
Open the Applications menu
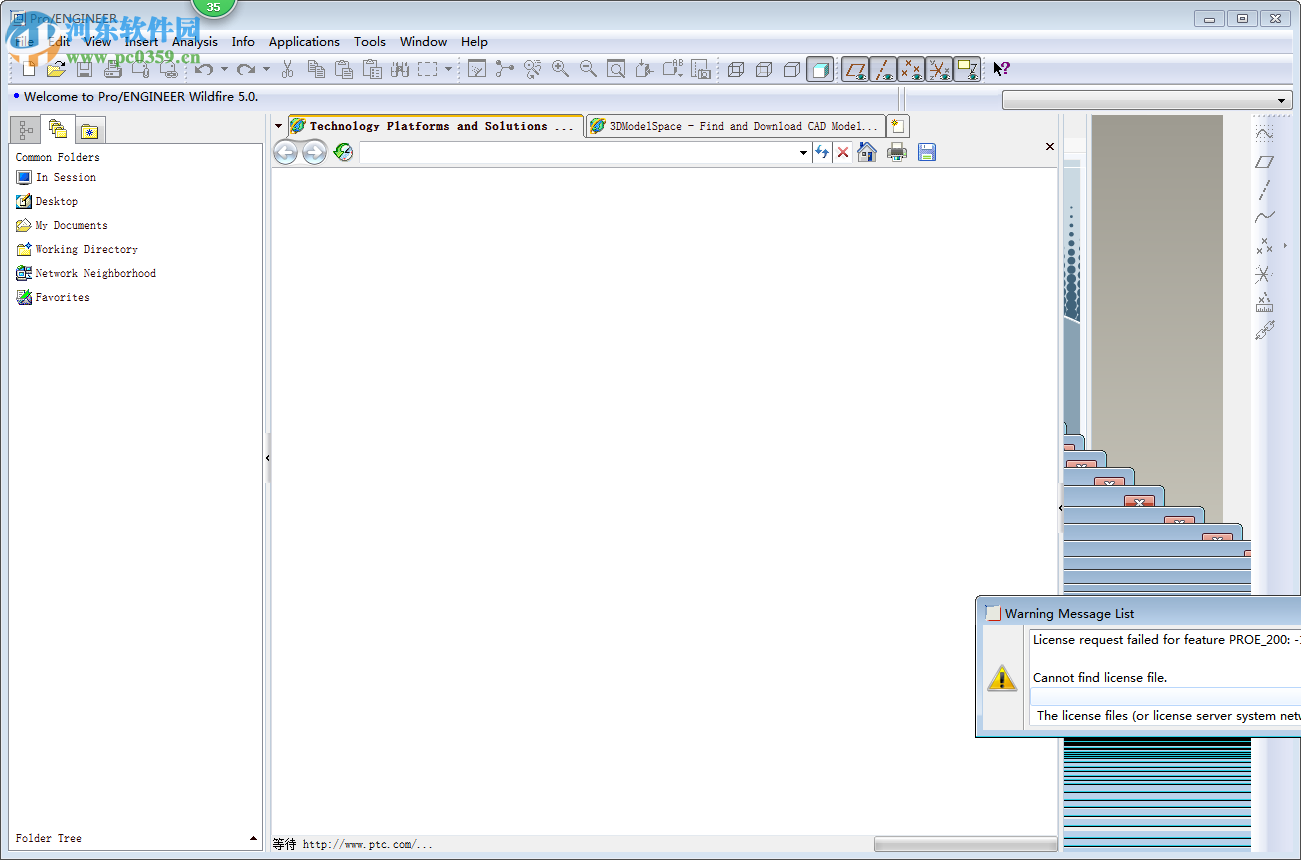tap(304, 41)
